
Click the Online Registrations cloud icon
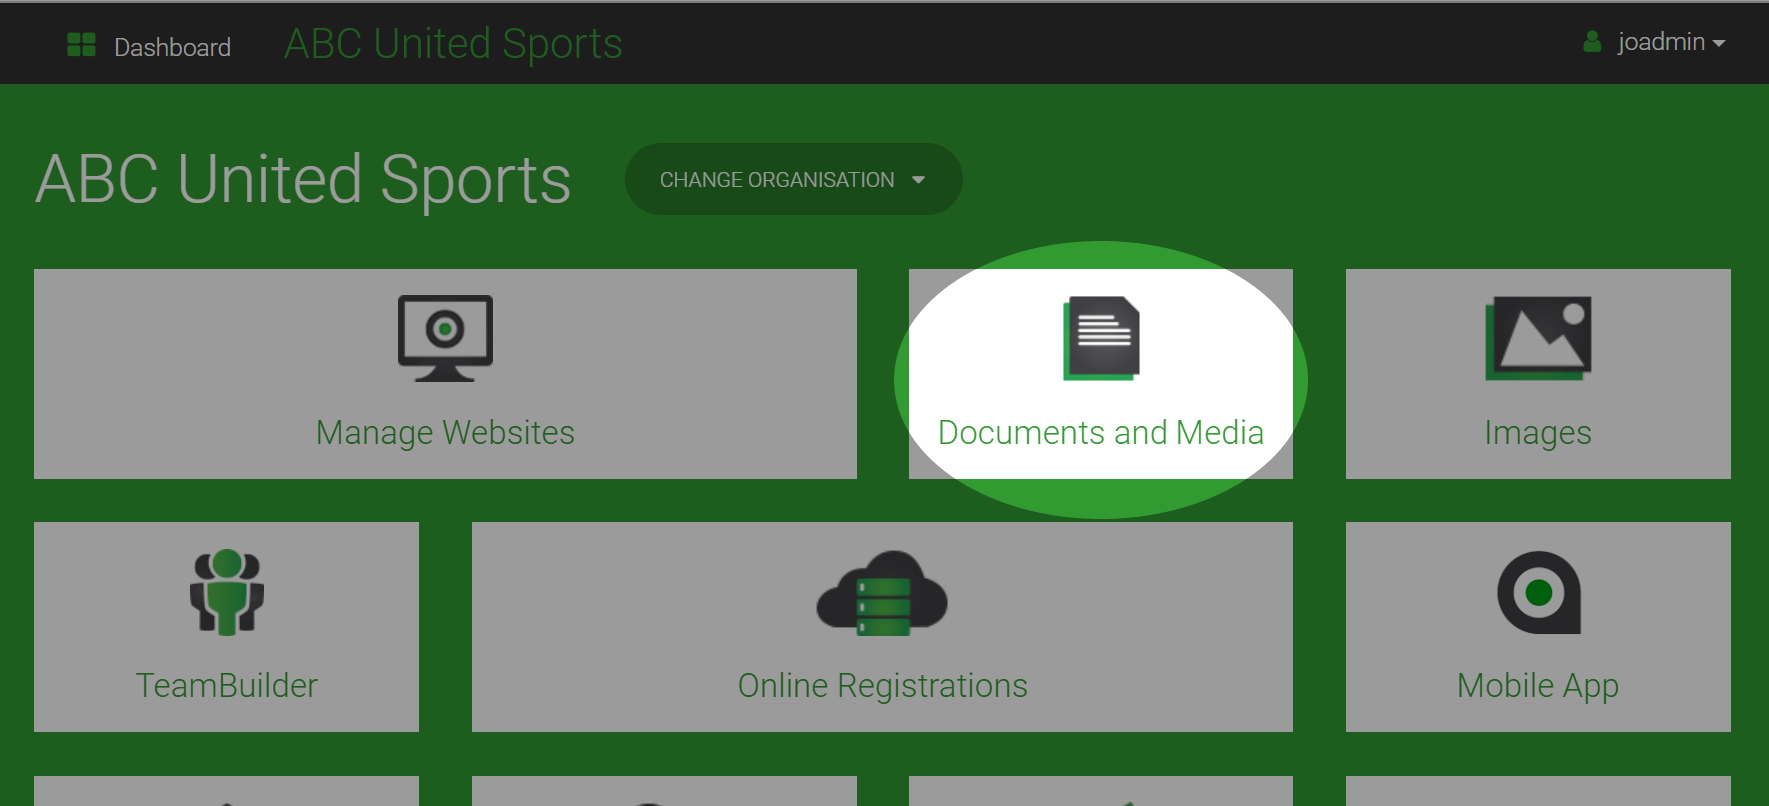[882, 592]
